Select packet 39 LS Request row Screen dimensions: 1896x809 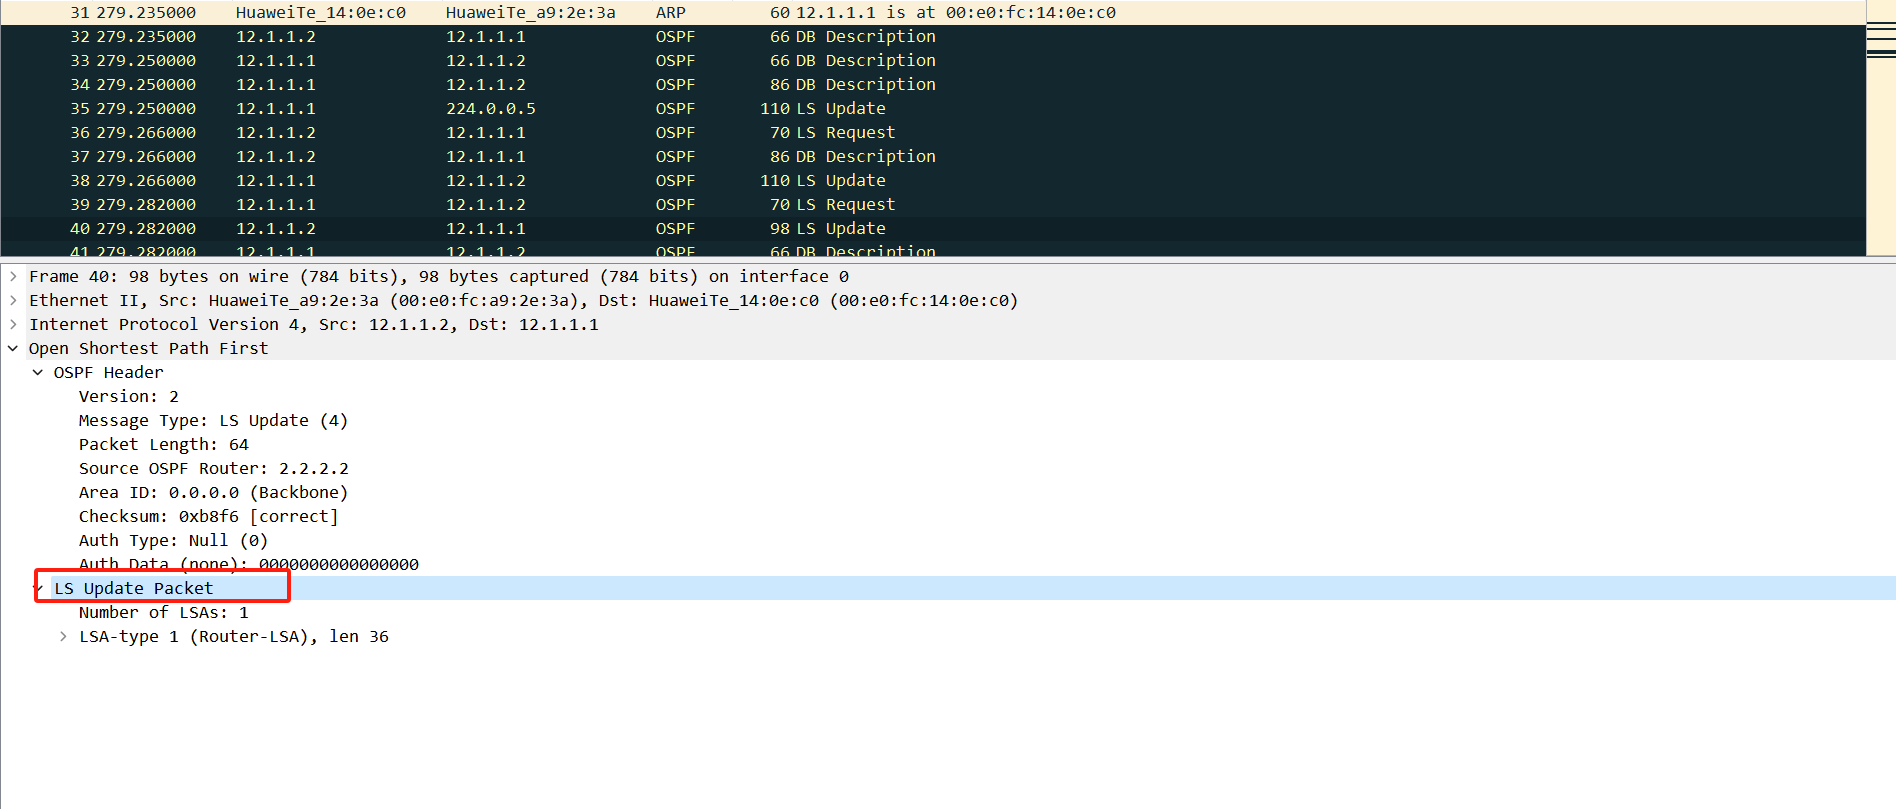(933, 205)
